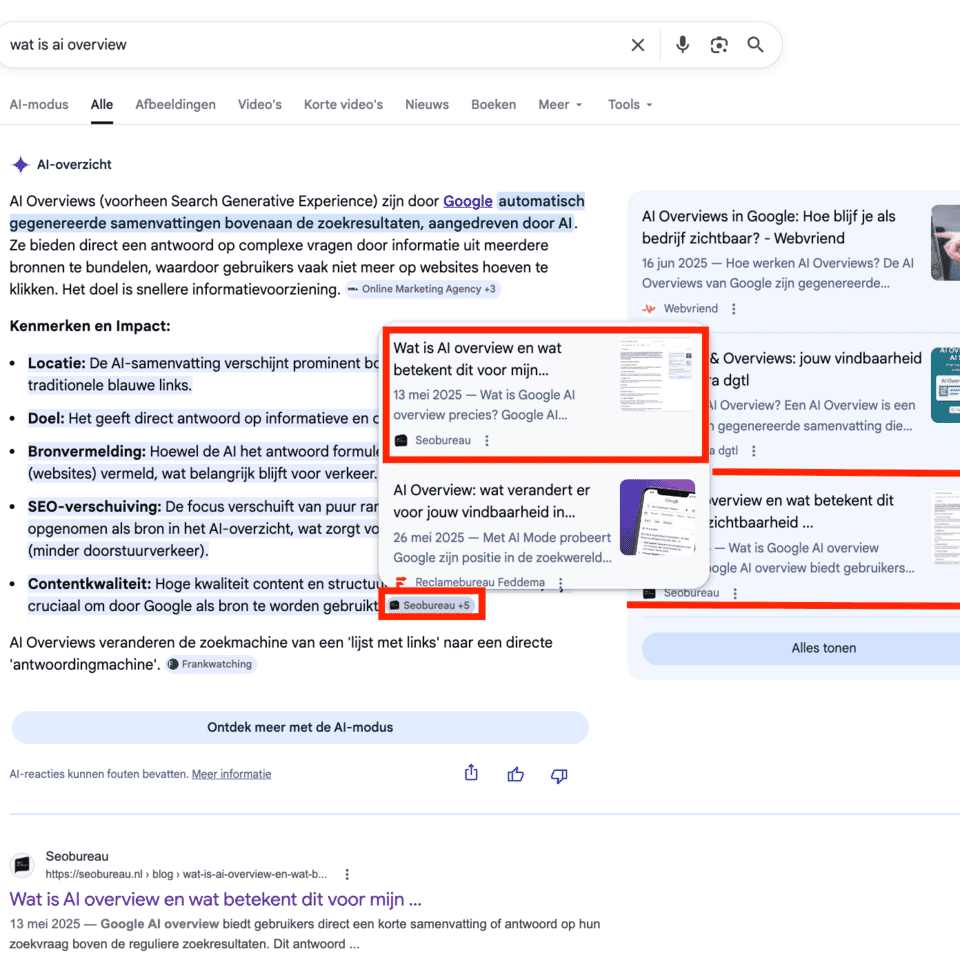Viewport: 960px width, 960px height.
Task: Show all sources via Alles tonen
Action: pyautogui.click(x=823, y=648)
